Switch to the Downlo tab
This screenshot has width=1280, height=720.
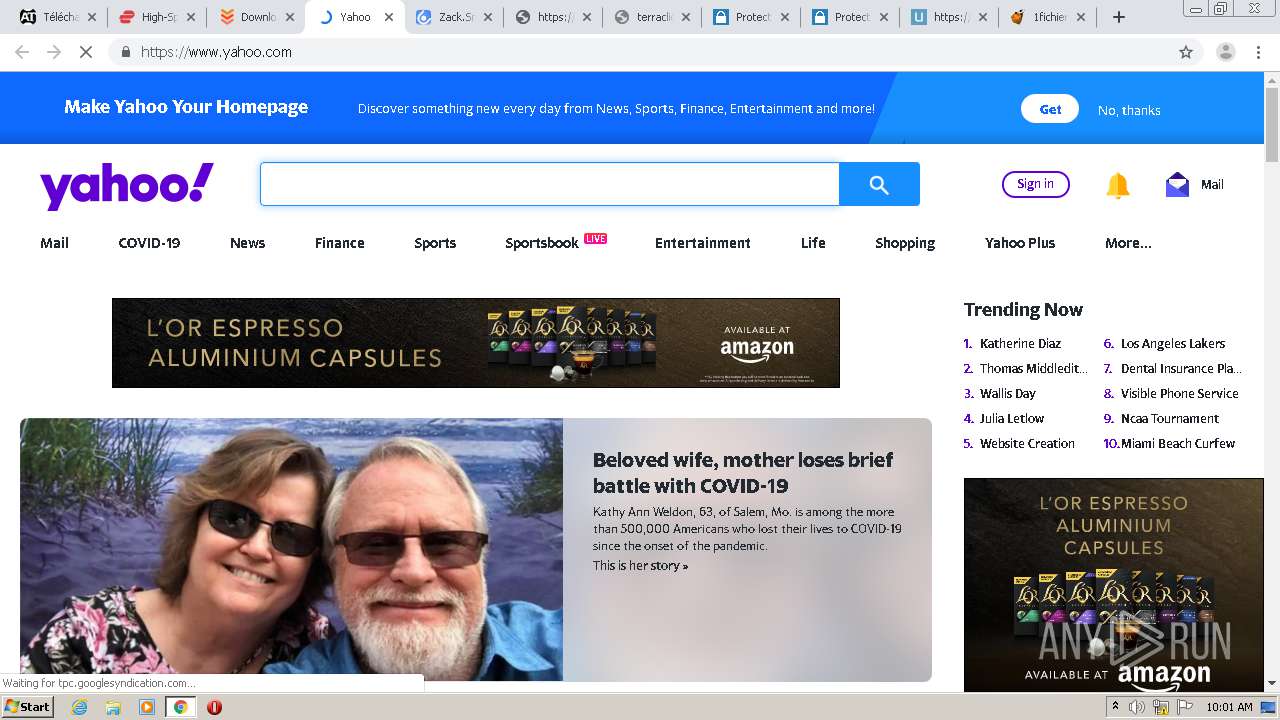click(254, 17)
